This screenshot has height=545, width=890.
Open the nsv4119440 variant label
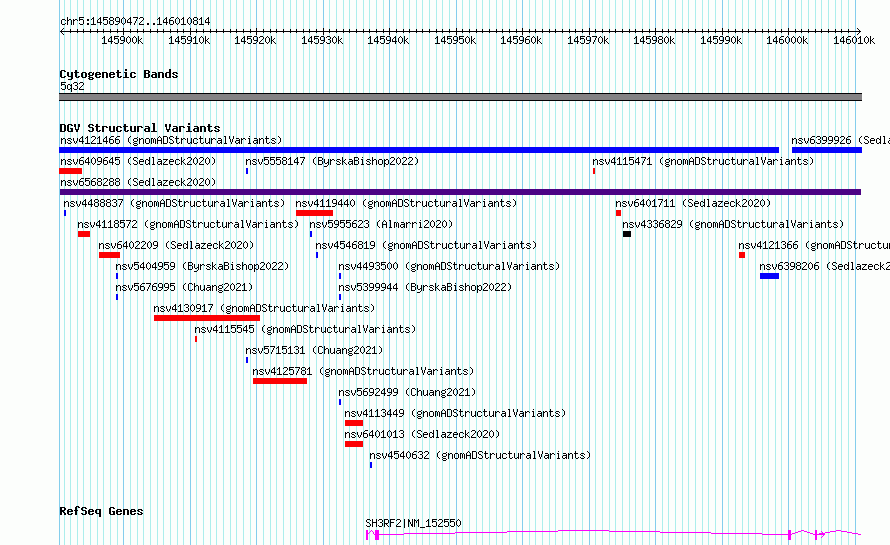[x=406, y=203]
